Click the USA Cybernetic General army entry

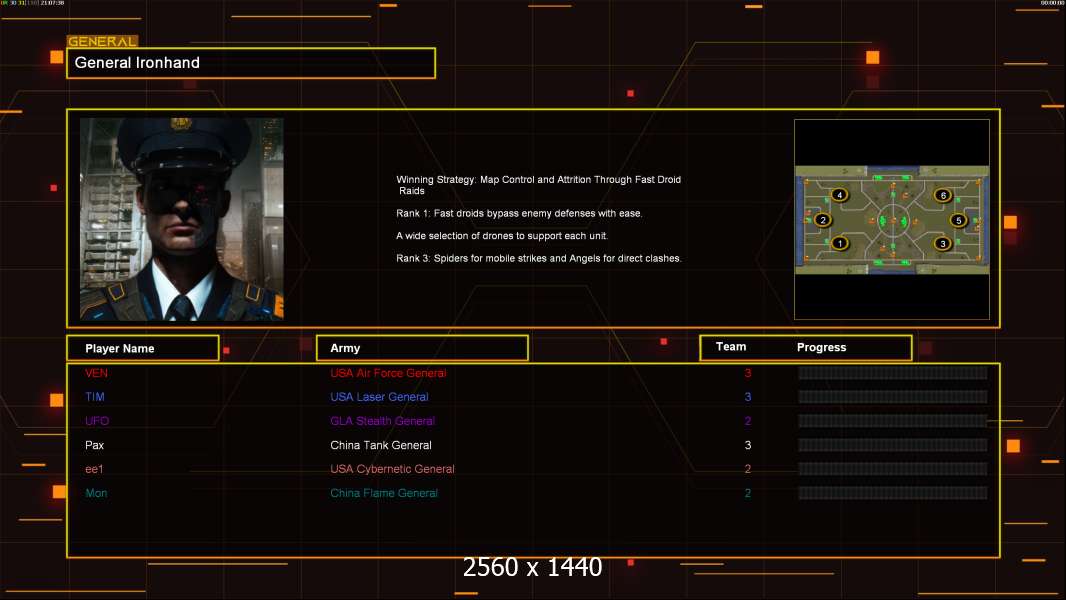click(392, 469)
